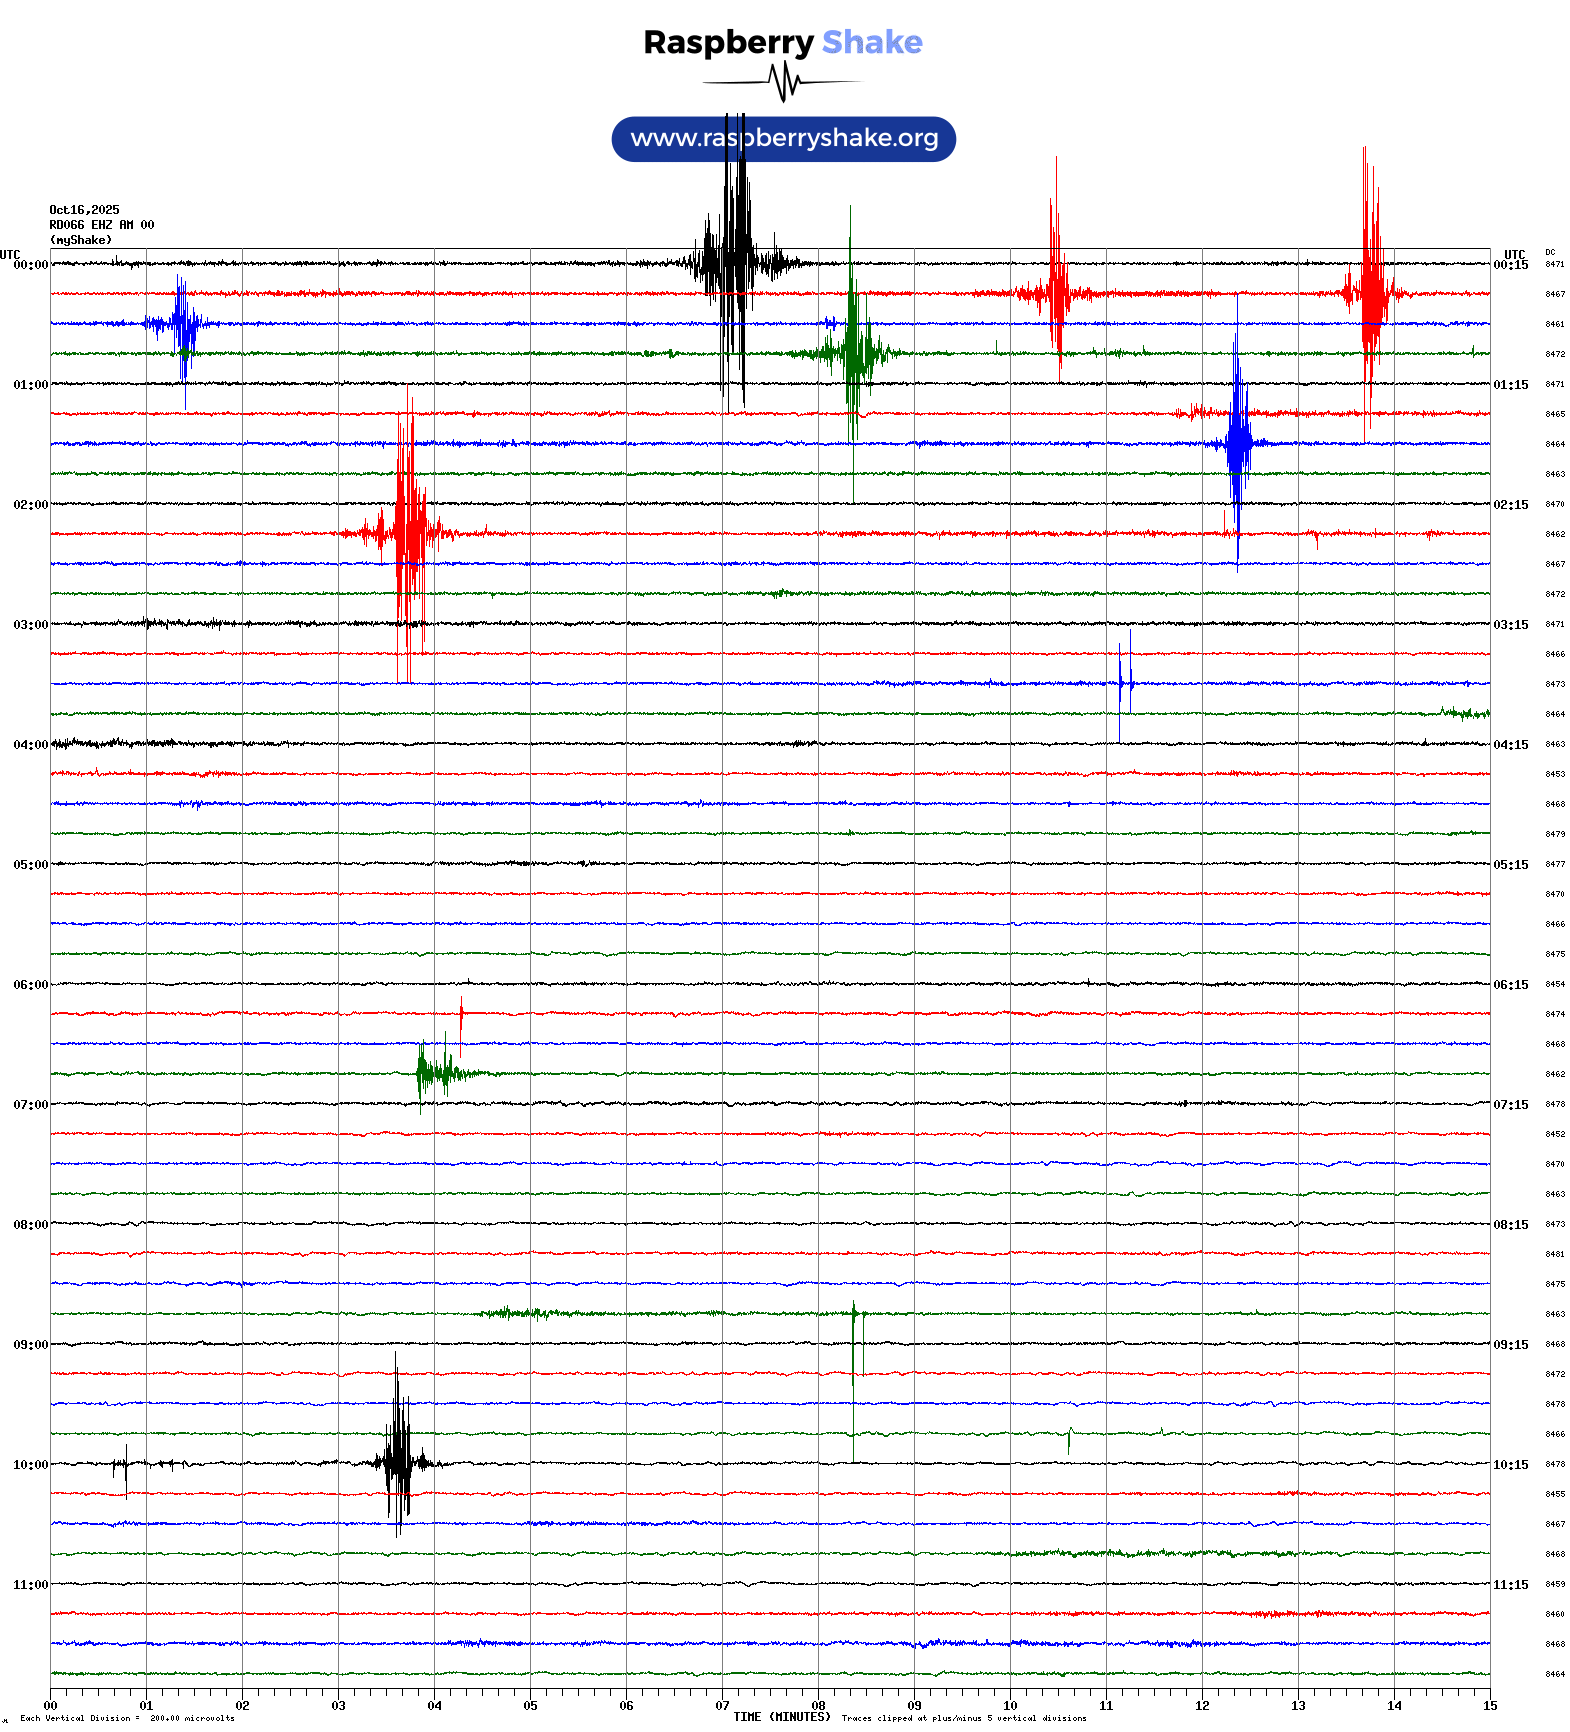The image size is (1570, 1732).
Task: Click the small blue burst near minute 01
Action: tap(182, 323)
